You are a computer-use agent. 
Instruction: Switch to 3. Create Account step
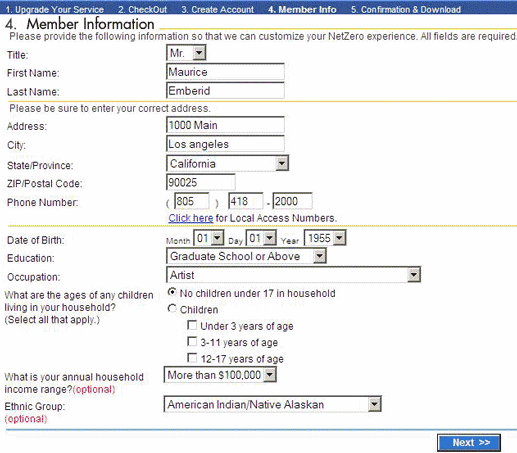(x=218, y=9)
